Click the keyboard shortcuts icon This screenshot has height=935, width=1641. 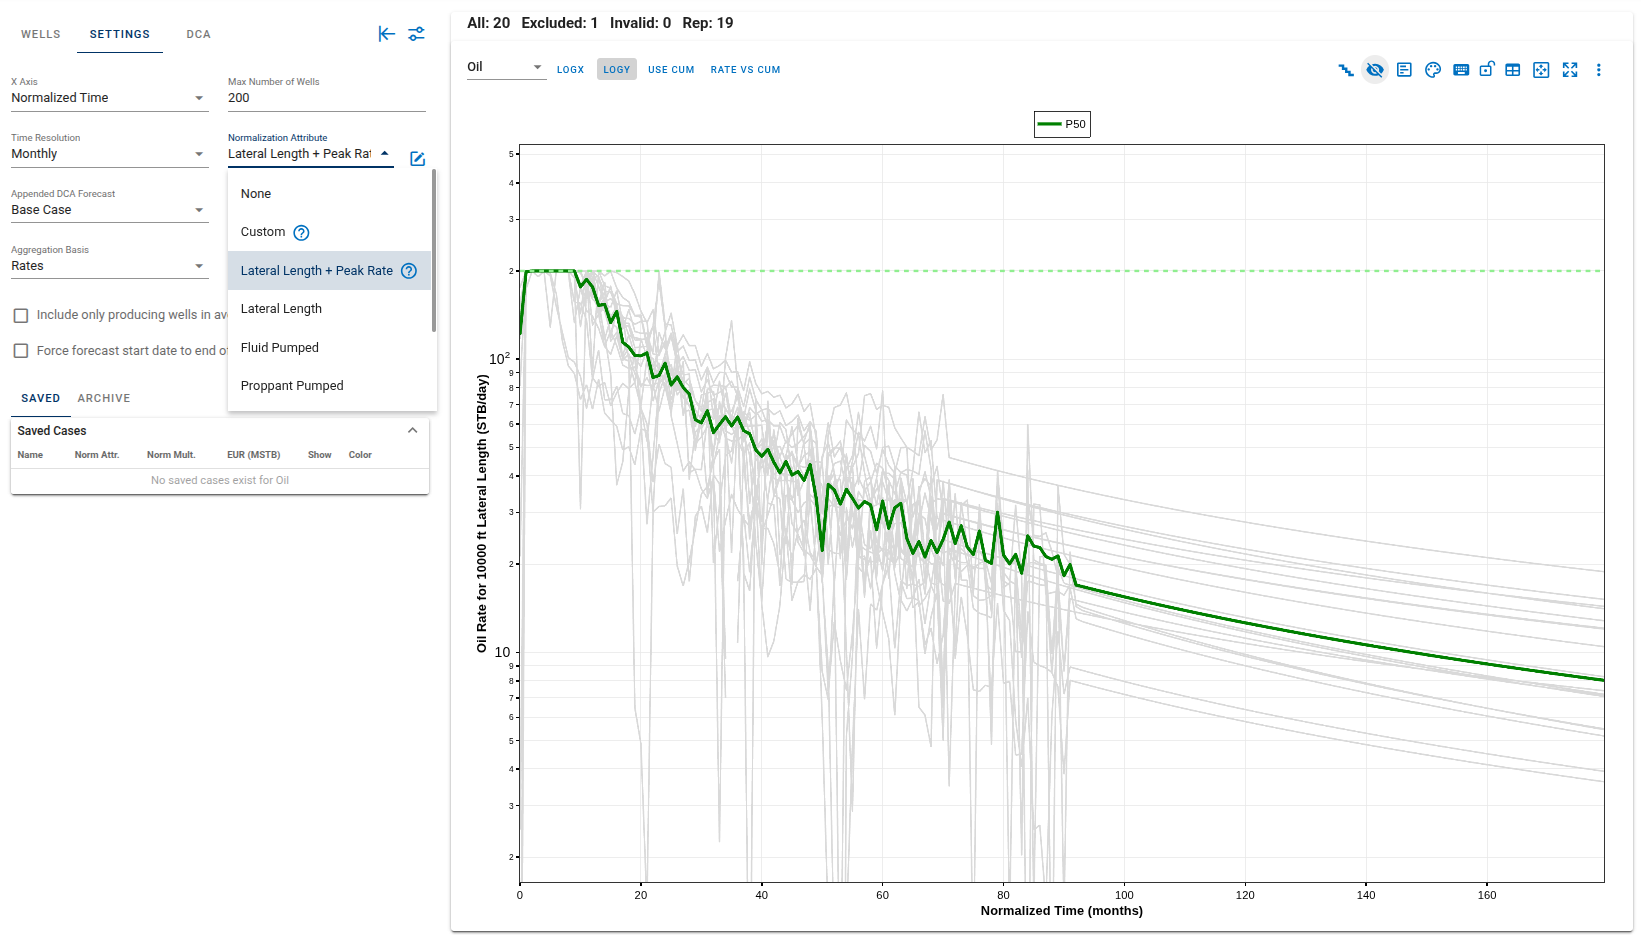[x=1460, y=70]
